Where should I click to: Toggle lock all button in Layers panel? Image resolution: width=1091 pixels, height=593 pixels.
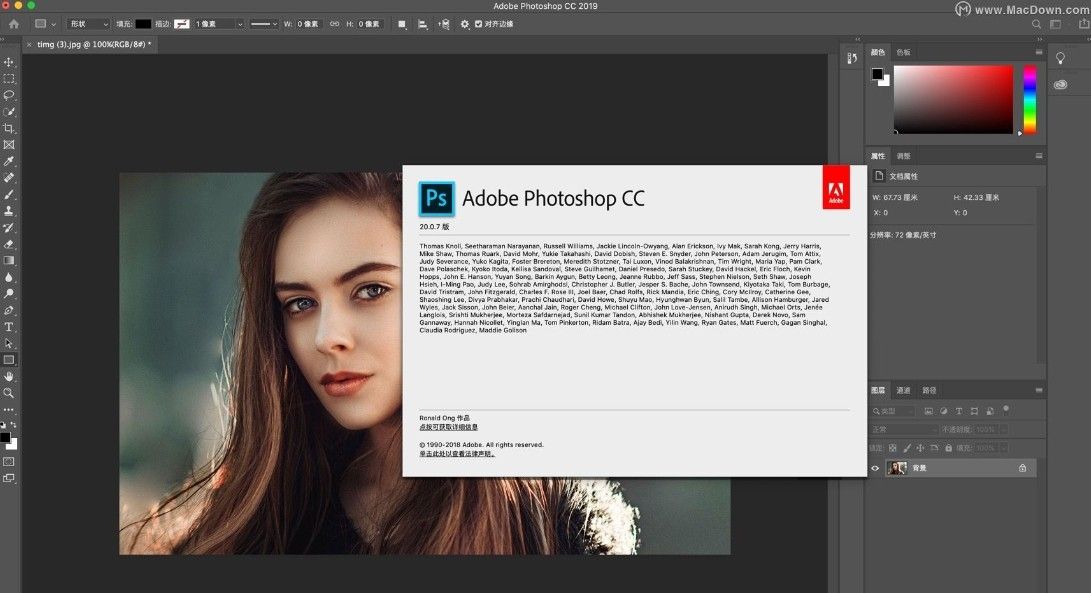click(947, 448)
